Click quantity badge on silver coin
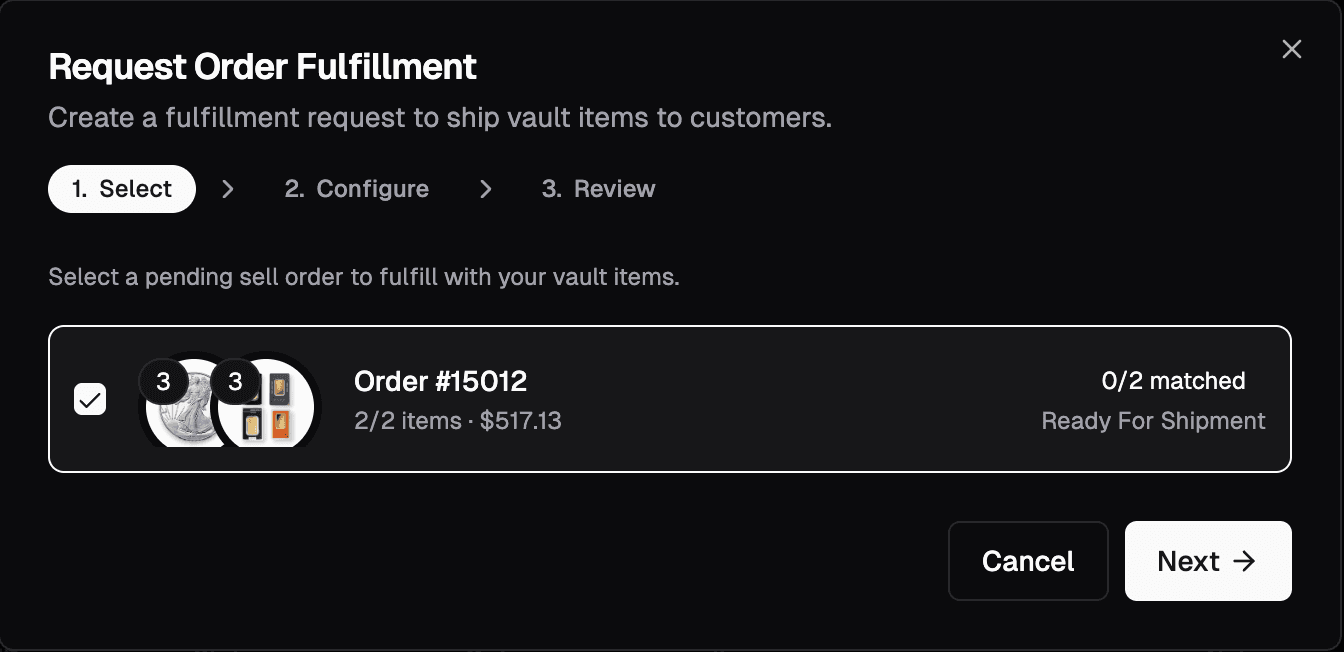 pos(163,382)
